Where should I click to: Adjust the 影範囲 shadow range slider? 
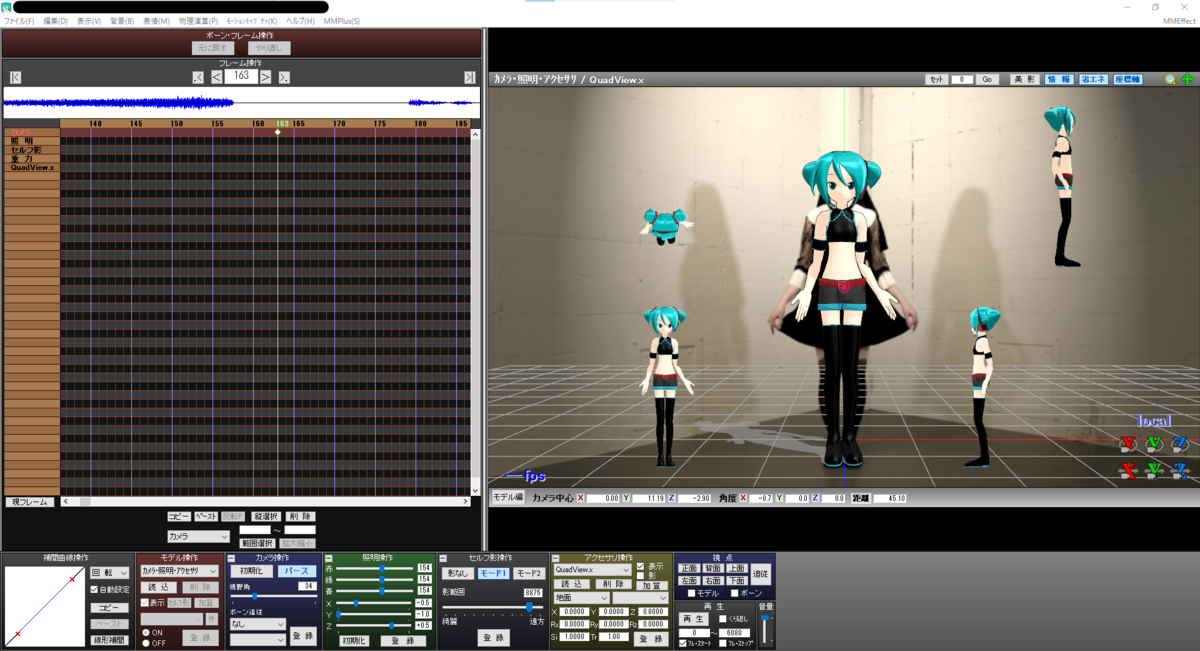point(493,606)
